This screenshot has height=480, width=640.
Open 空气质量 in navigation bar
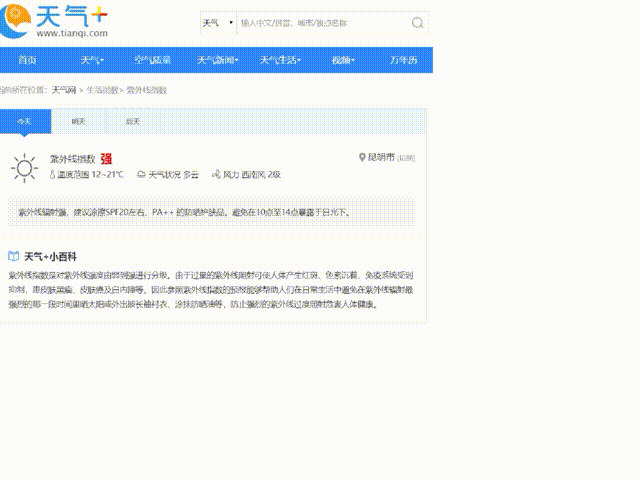coord(152,60)
